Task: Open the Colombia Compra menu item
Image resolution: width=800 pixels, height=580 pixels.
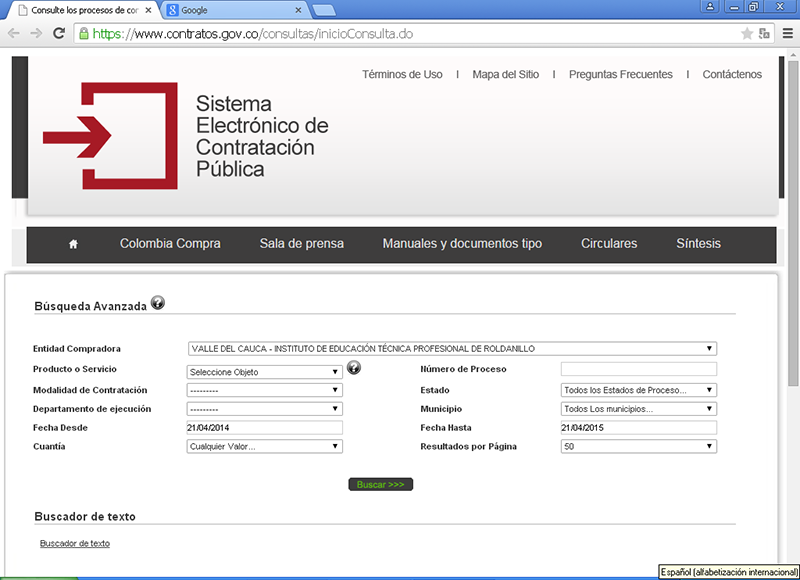Action: (170, 244)
